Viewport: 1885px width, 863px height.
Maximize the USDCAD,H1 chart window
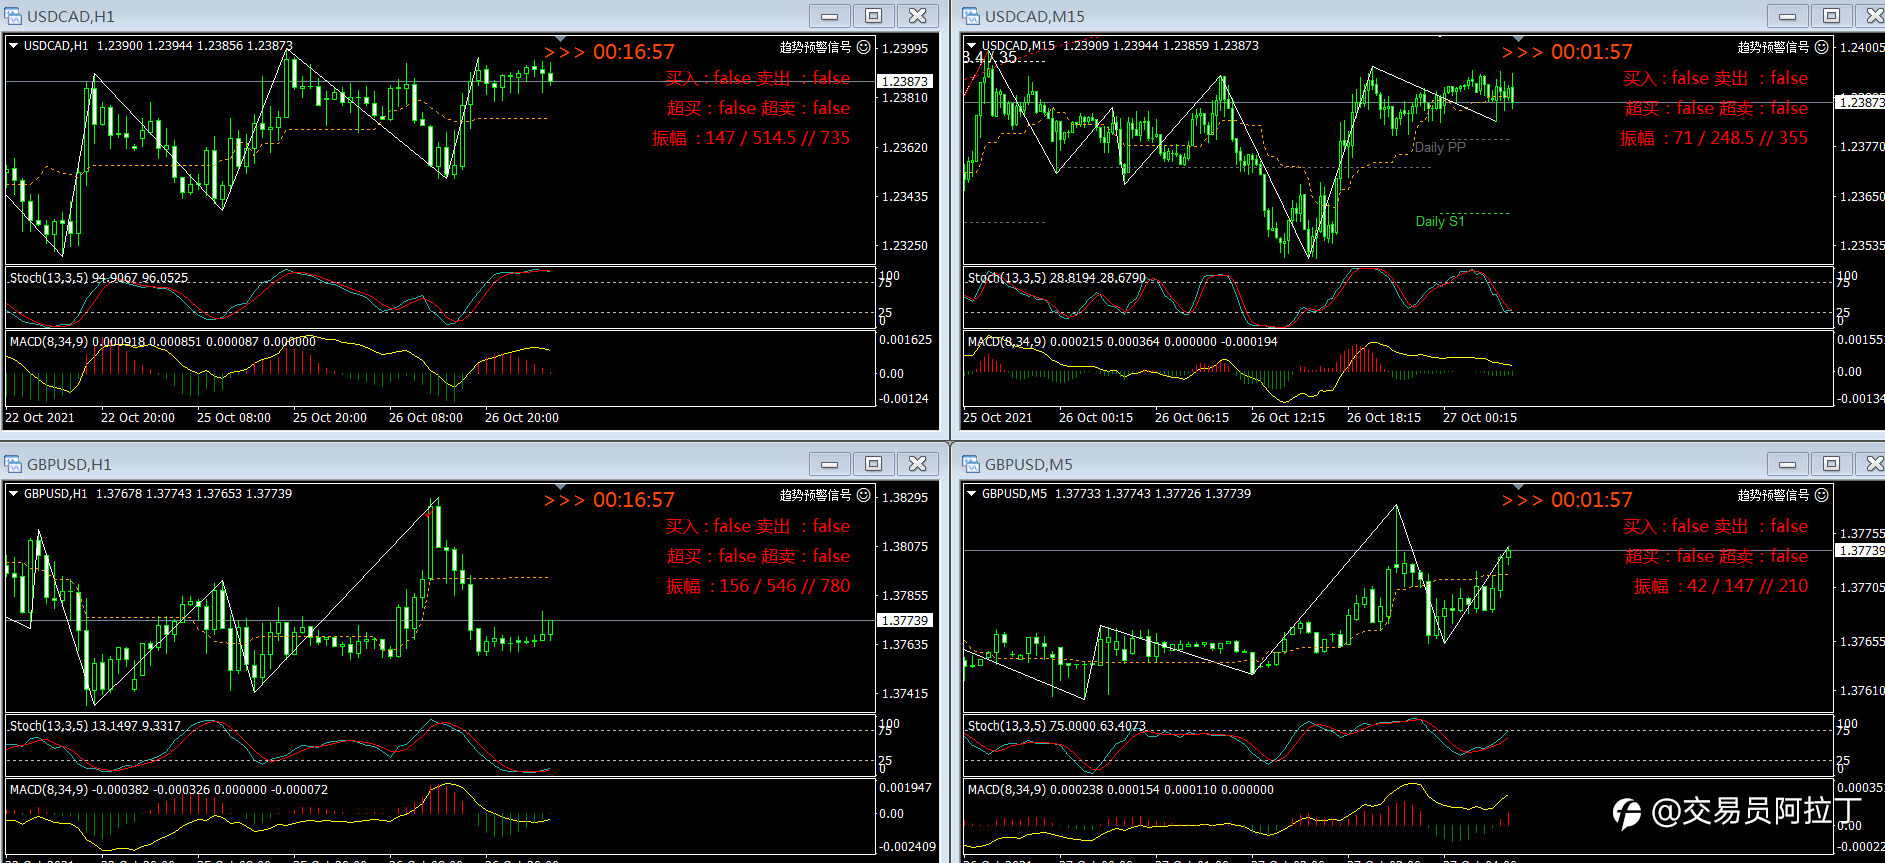coord(874,16)
